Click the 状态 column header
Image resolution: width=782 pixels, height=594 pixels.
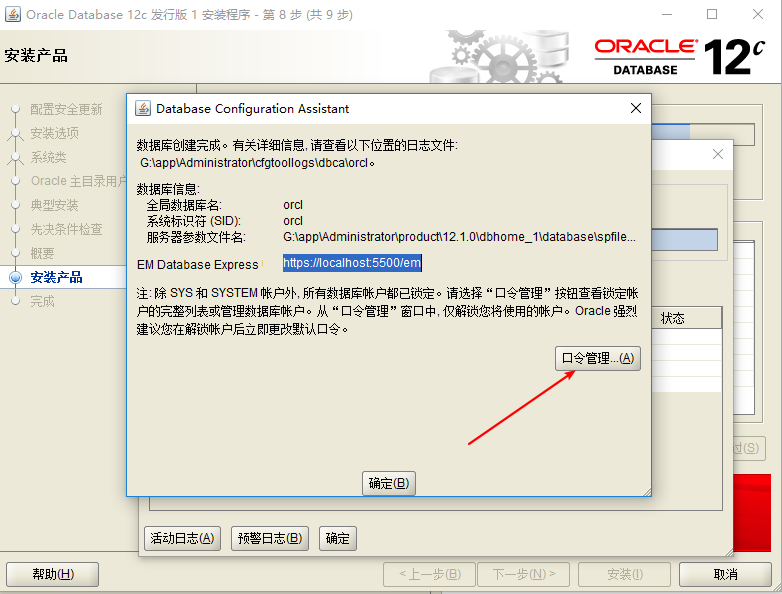coord(686,318)
